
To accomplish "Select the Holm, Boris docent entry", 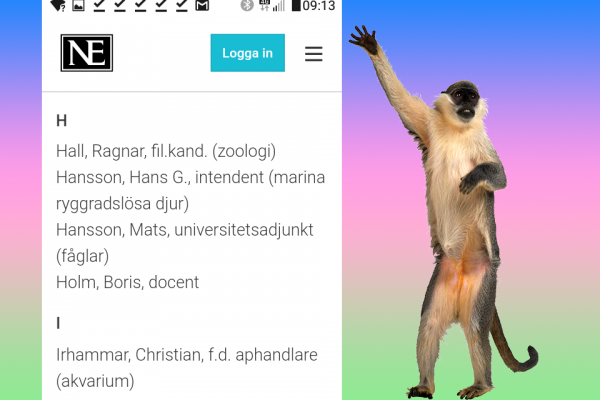I will (x=127, y=282).
